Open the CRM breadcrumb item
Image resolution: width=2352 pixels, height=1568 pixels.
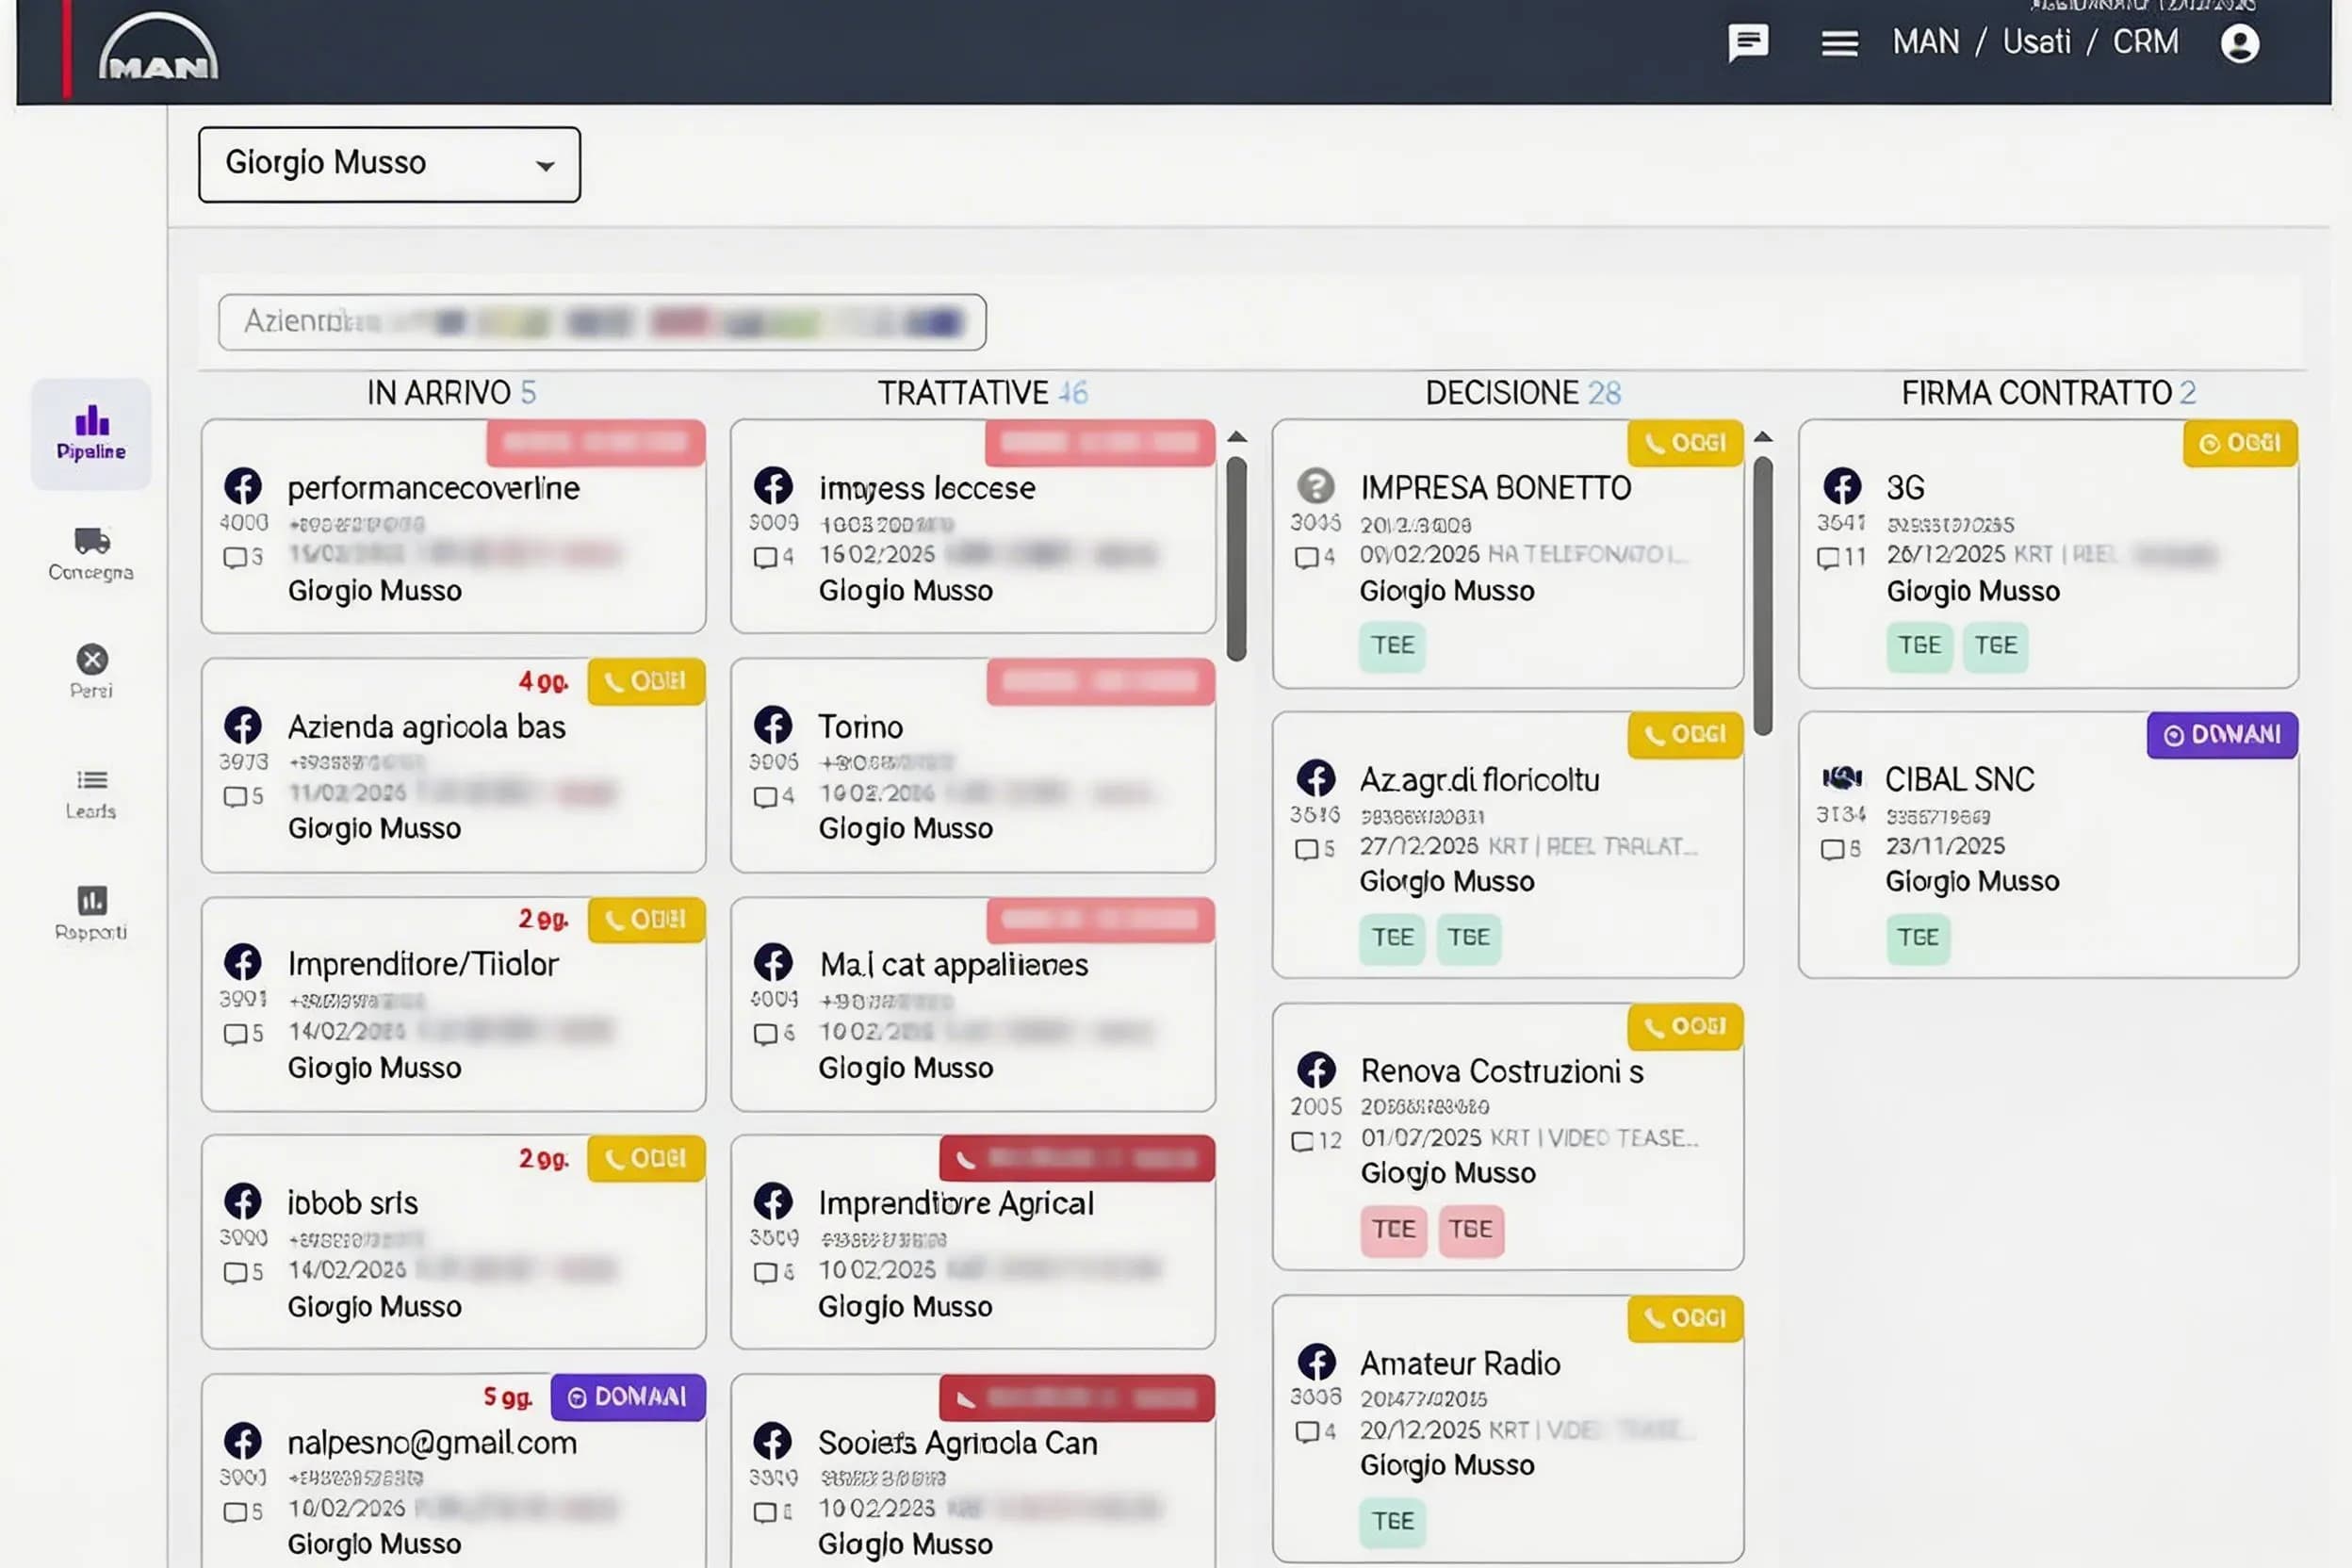pos(2145,42)
